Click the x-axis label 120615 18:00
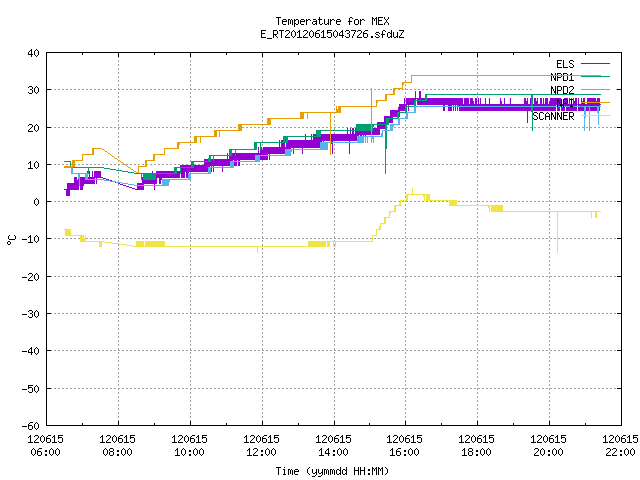 476,446
